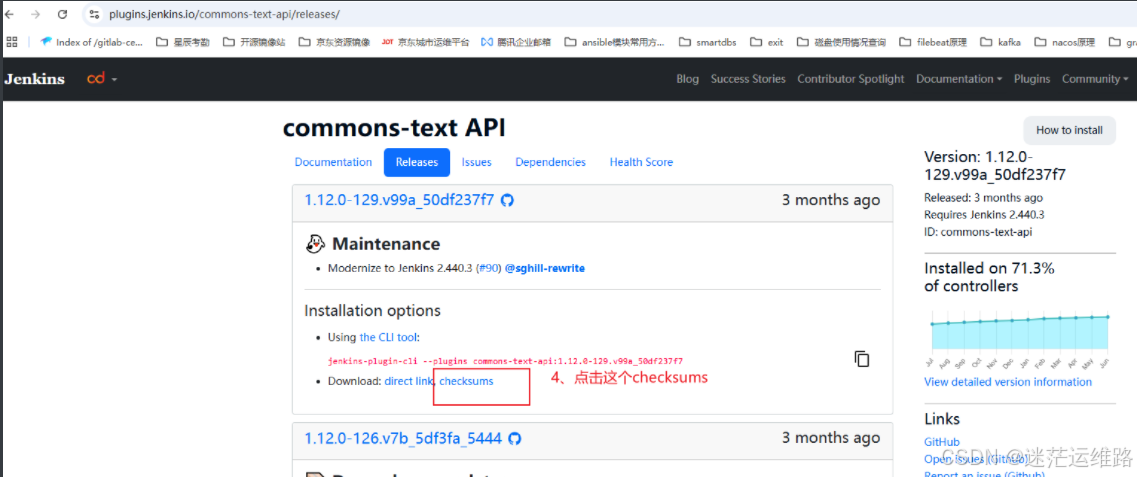The height and width of the screenshot is (477, 1137).
Task: Click the browser forward arrow
Action: tap(36, 14)
